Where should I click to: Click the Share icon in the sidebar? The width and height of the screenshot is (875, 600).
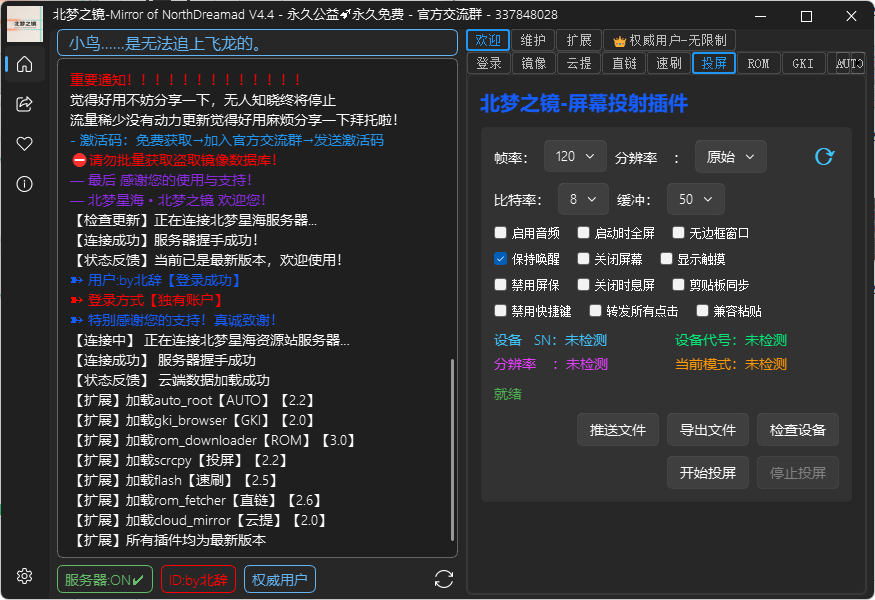24,104
